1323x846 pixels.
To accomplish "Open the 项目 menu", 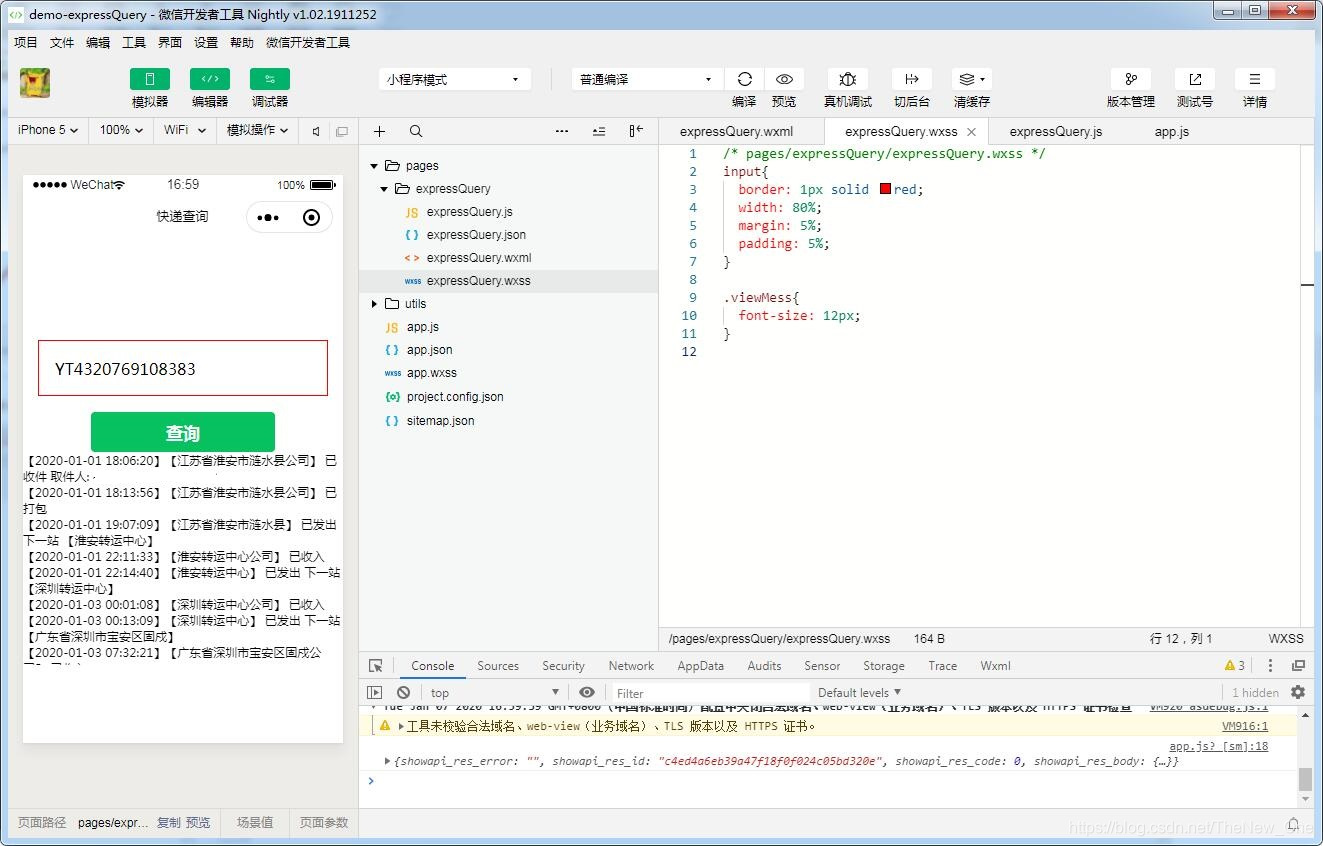I will (x=25, y=42).
